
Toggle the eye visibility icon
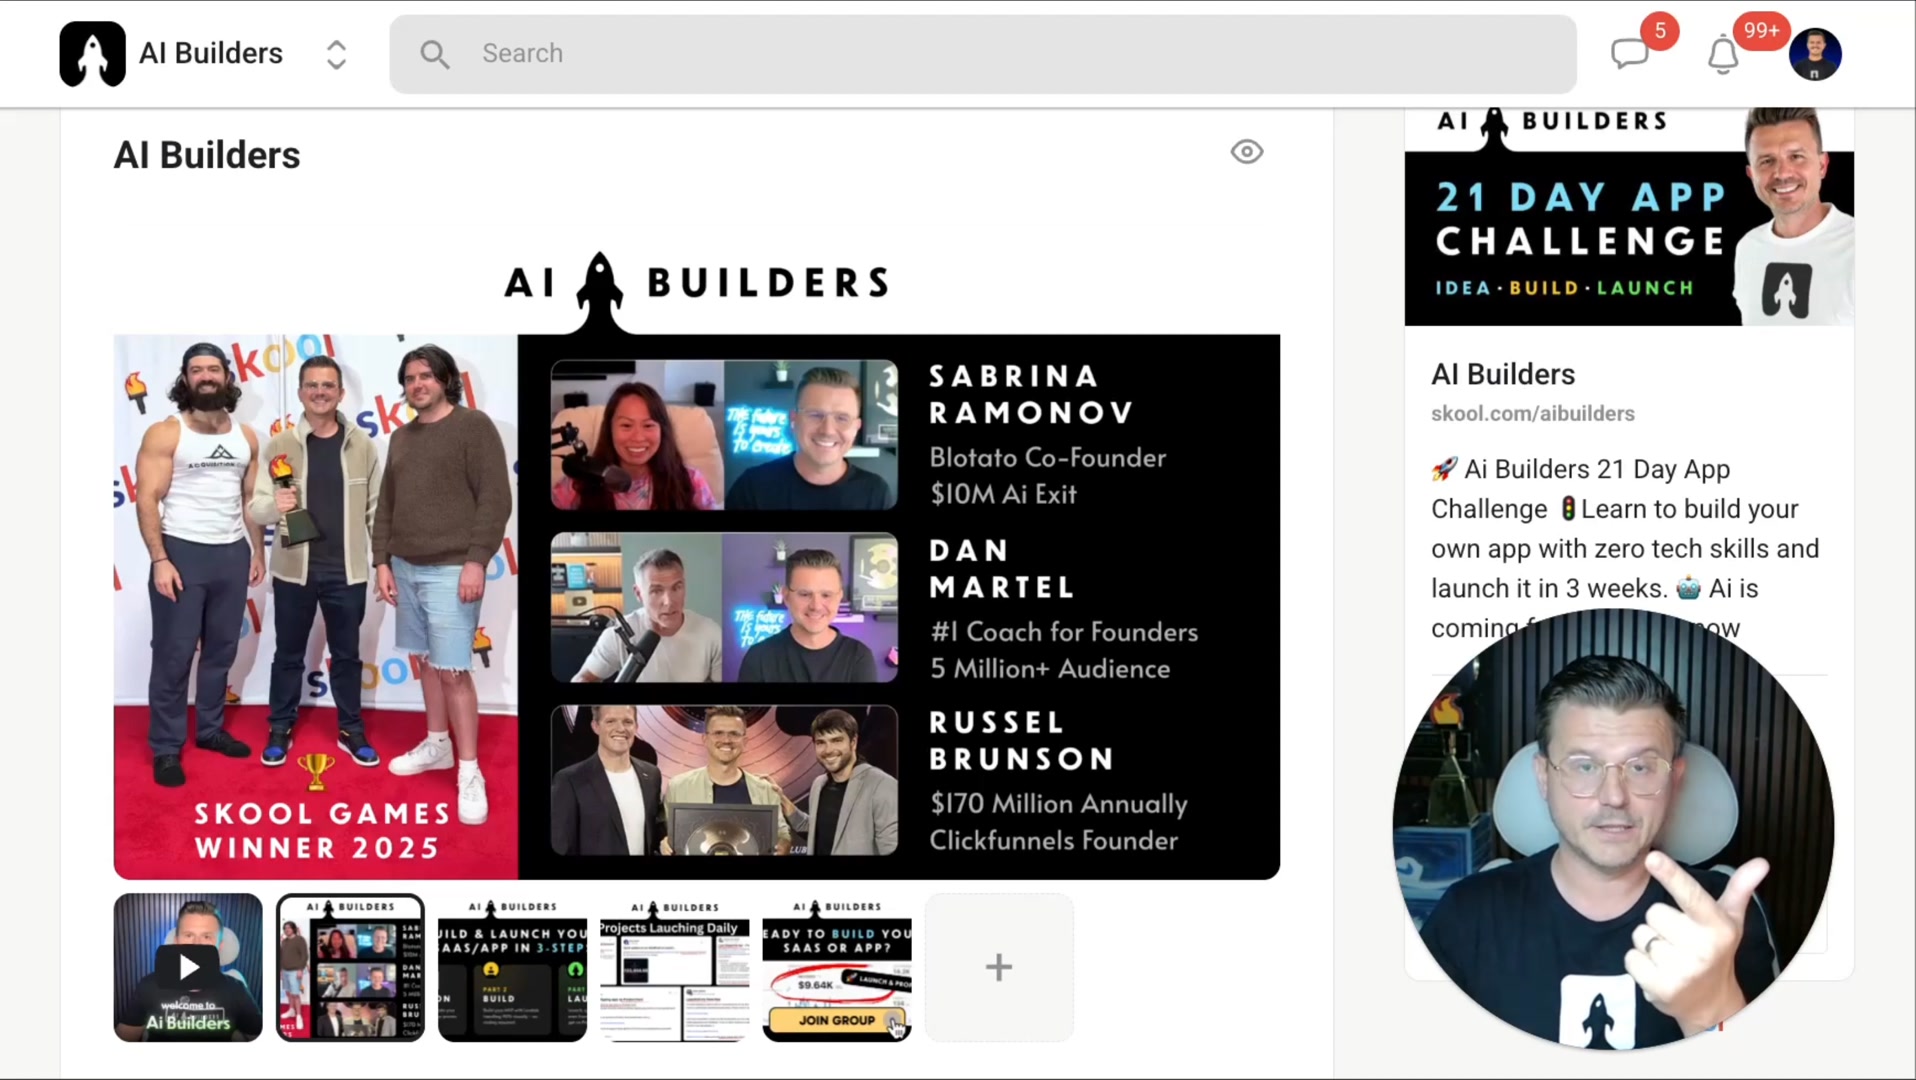click(x=1247, y=152)
